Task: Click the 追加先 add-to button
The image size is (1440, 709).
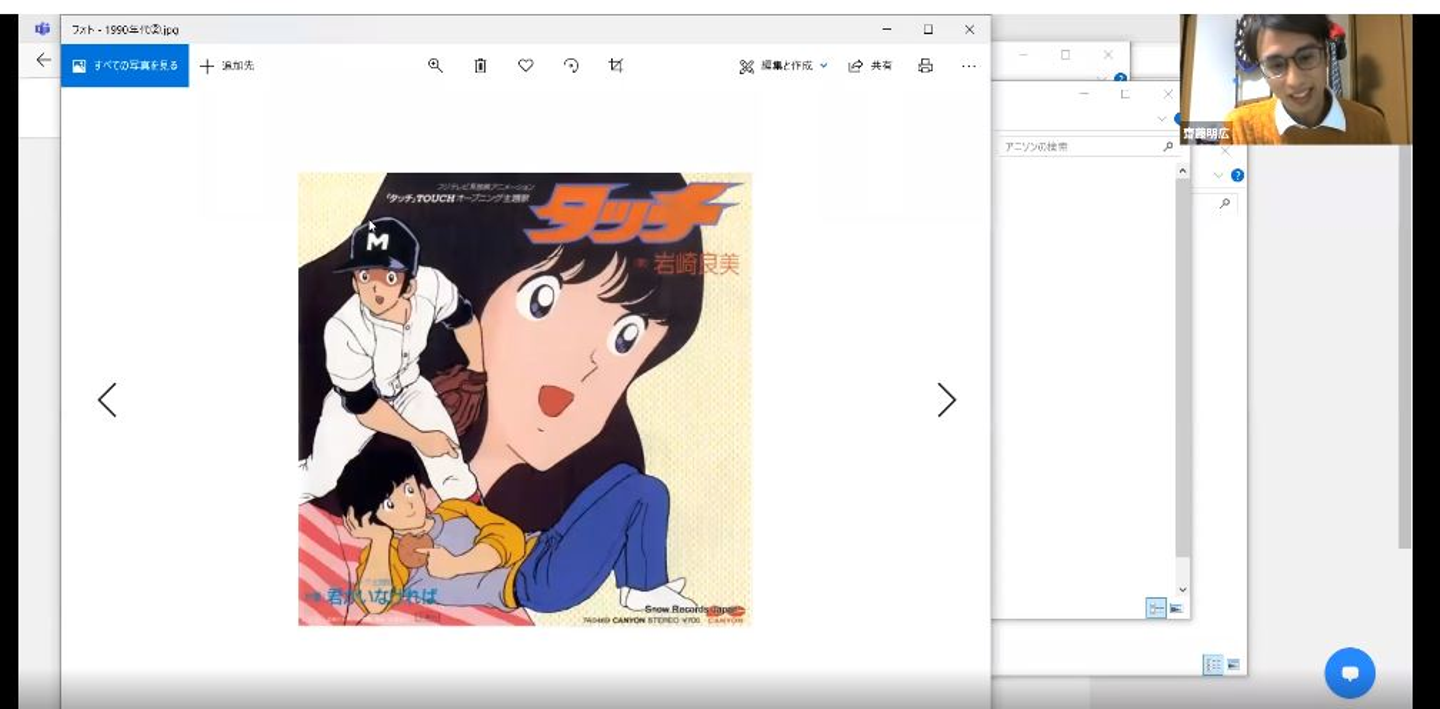Action: 227,66
